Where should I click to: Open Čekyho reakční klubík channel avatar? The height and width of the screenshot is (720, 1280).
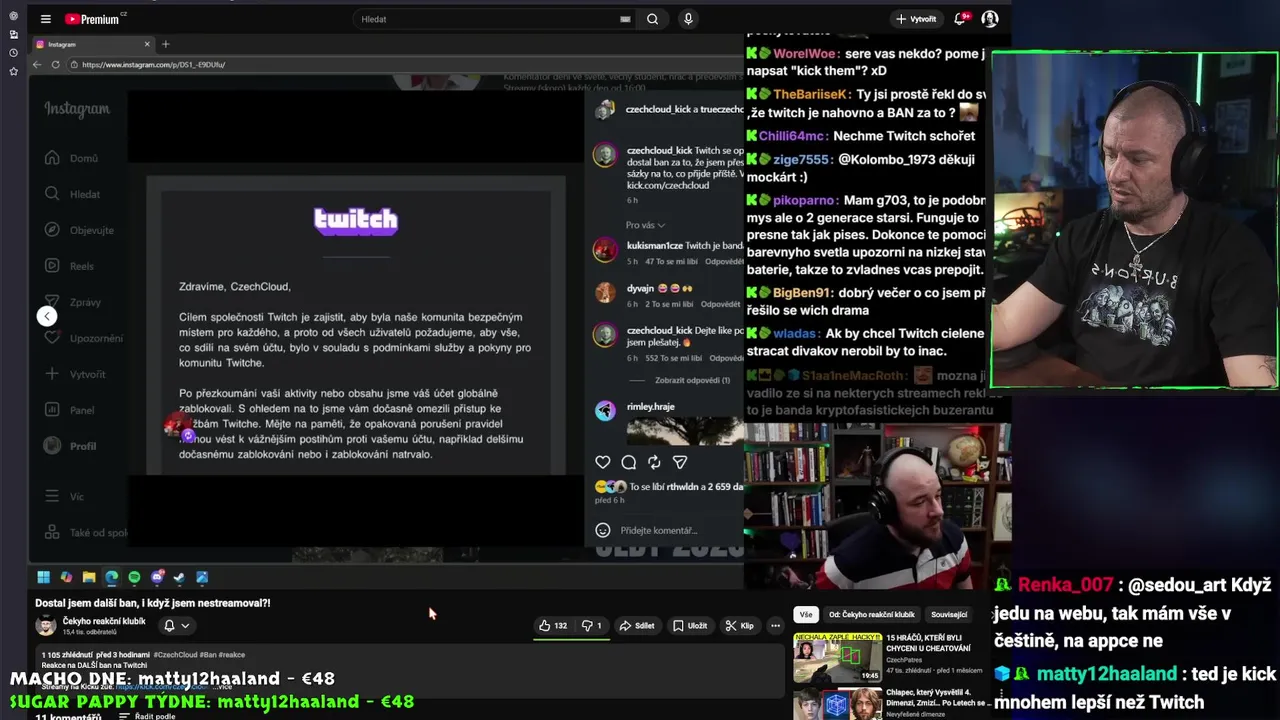click(x=46, y=626)
